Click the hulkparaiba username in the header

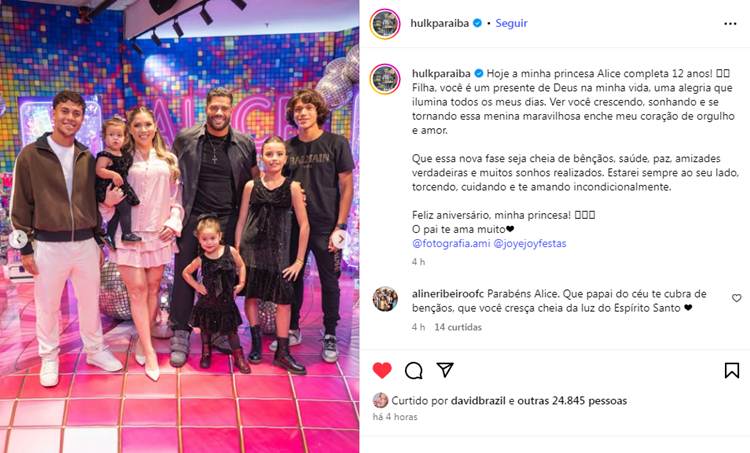(440, 23)
